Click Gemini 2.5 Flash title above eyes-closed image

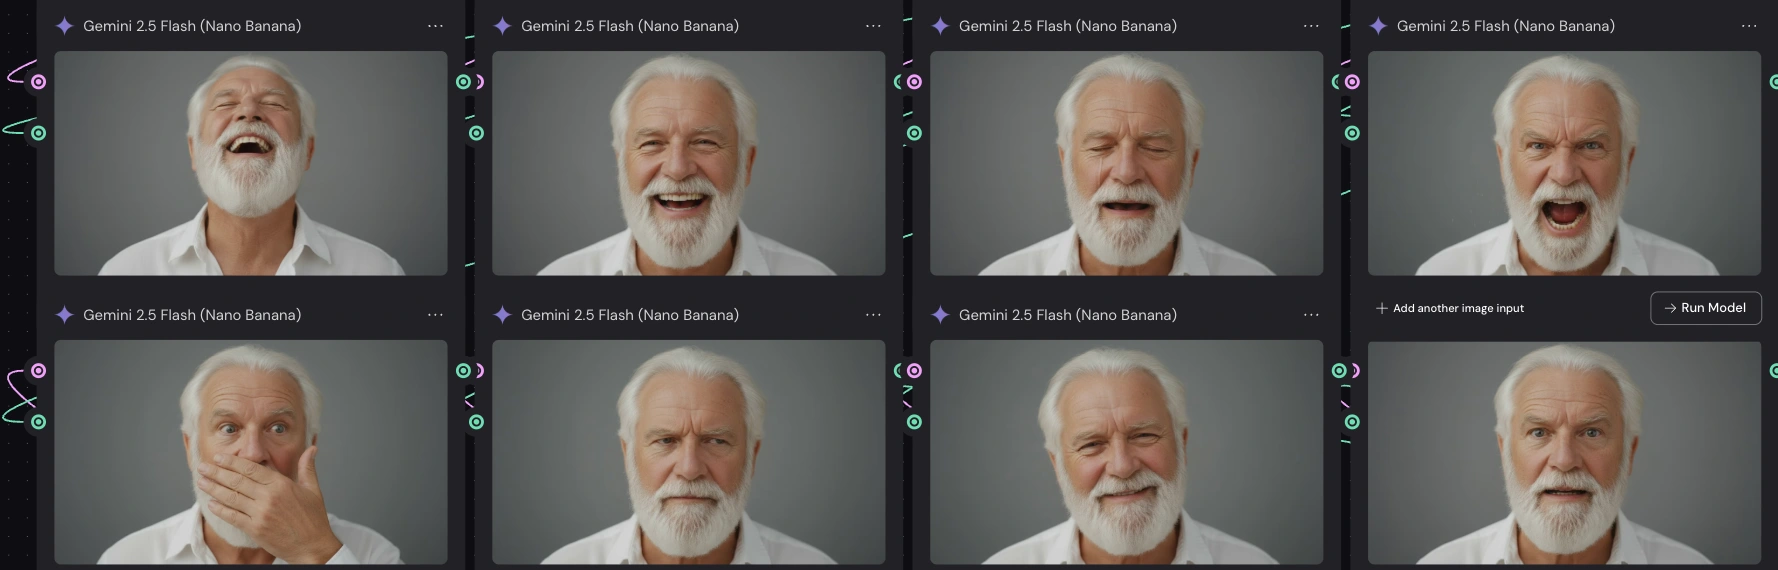(1068, 26)
